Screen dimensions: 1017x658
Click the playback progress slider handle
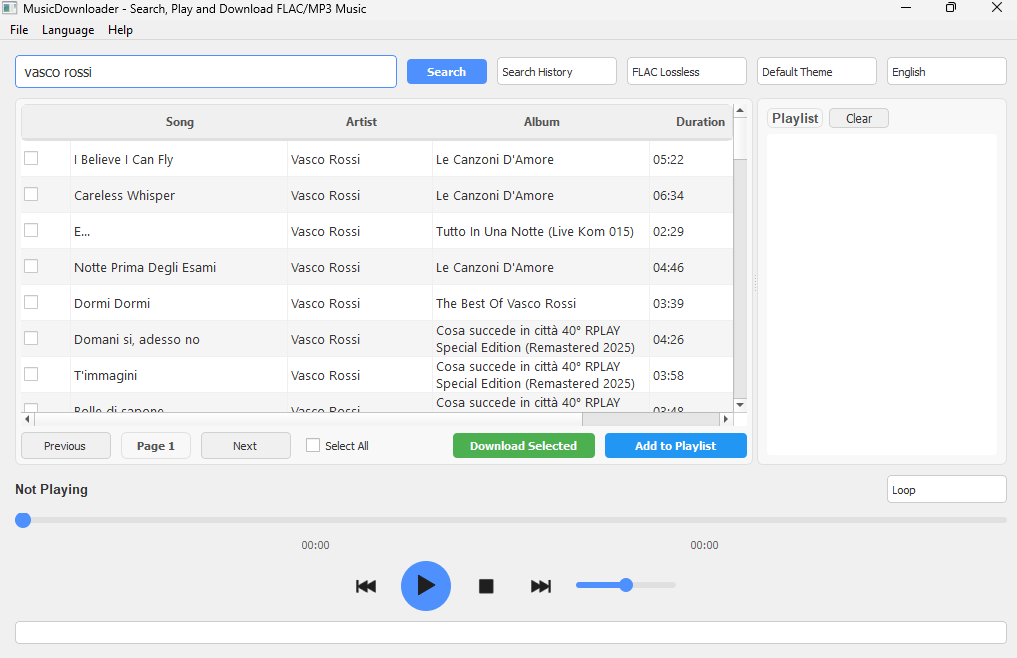23,520
